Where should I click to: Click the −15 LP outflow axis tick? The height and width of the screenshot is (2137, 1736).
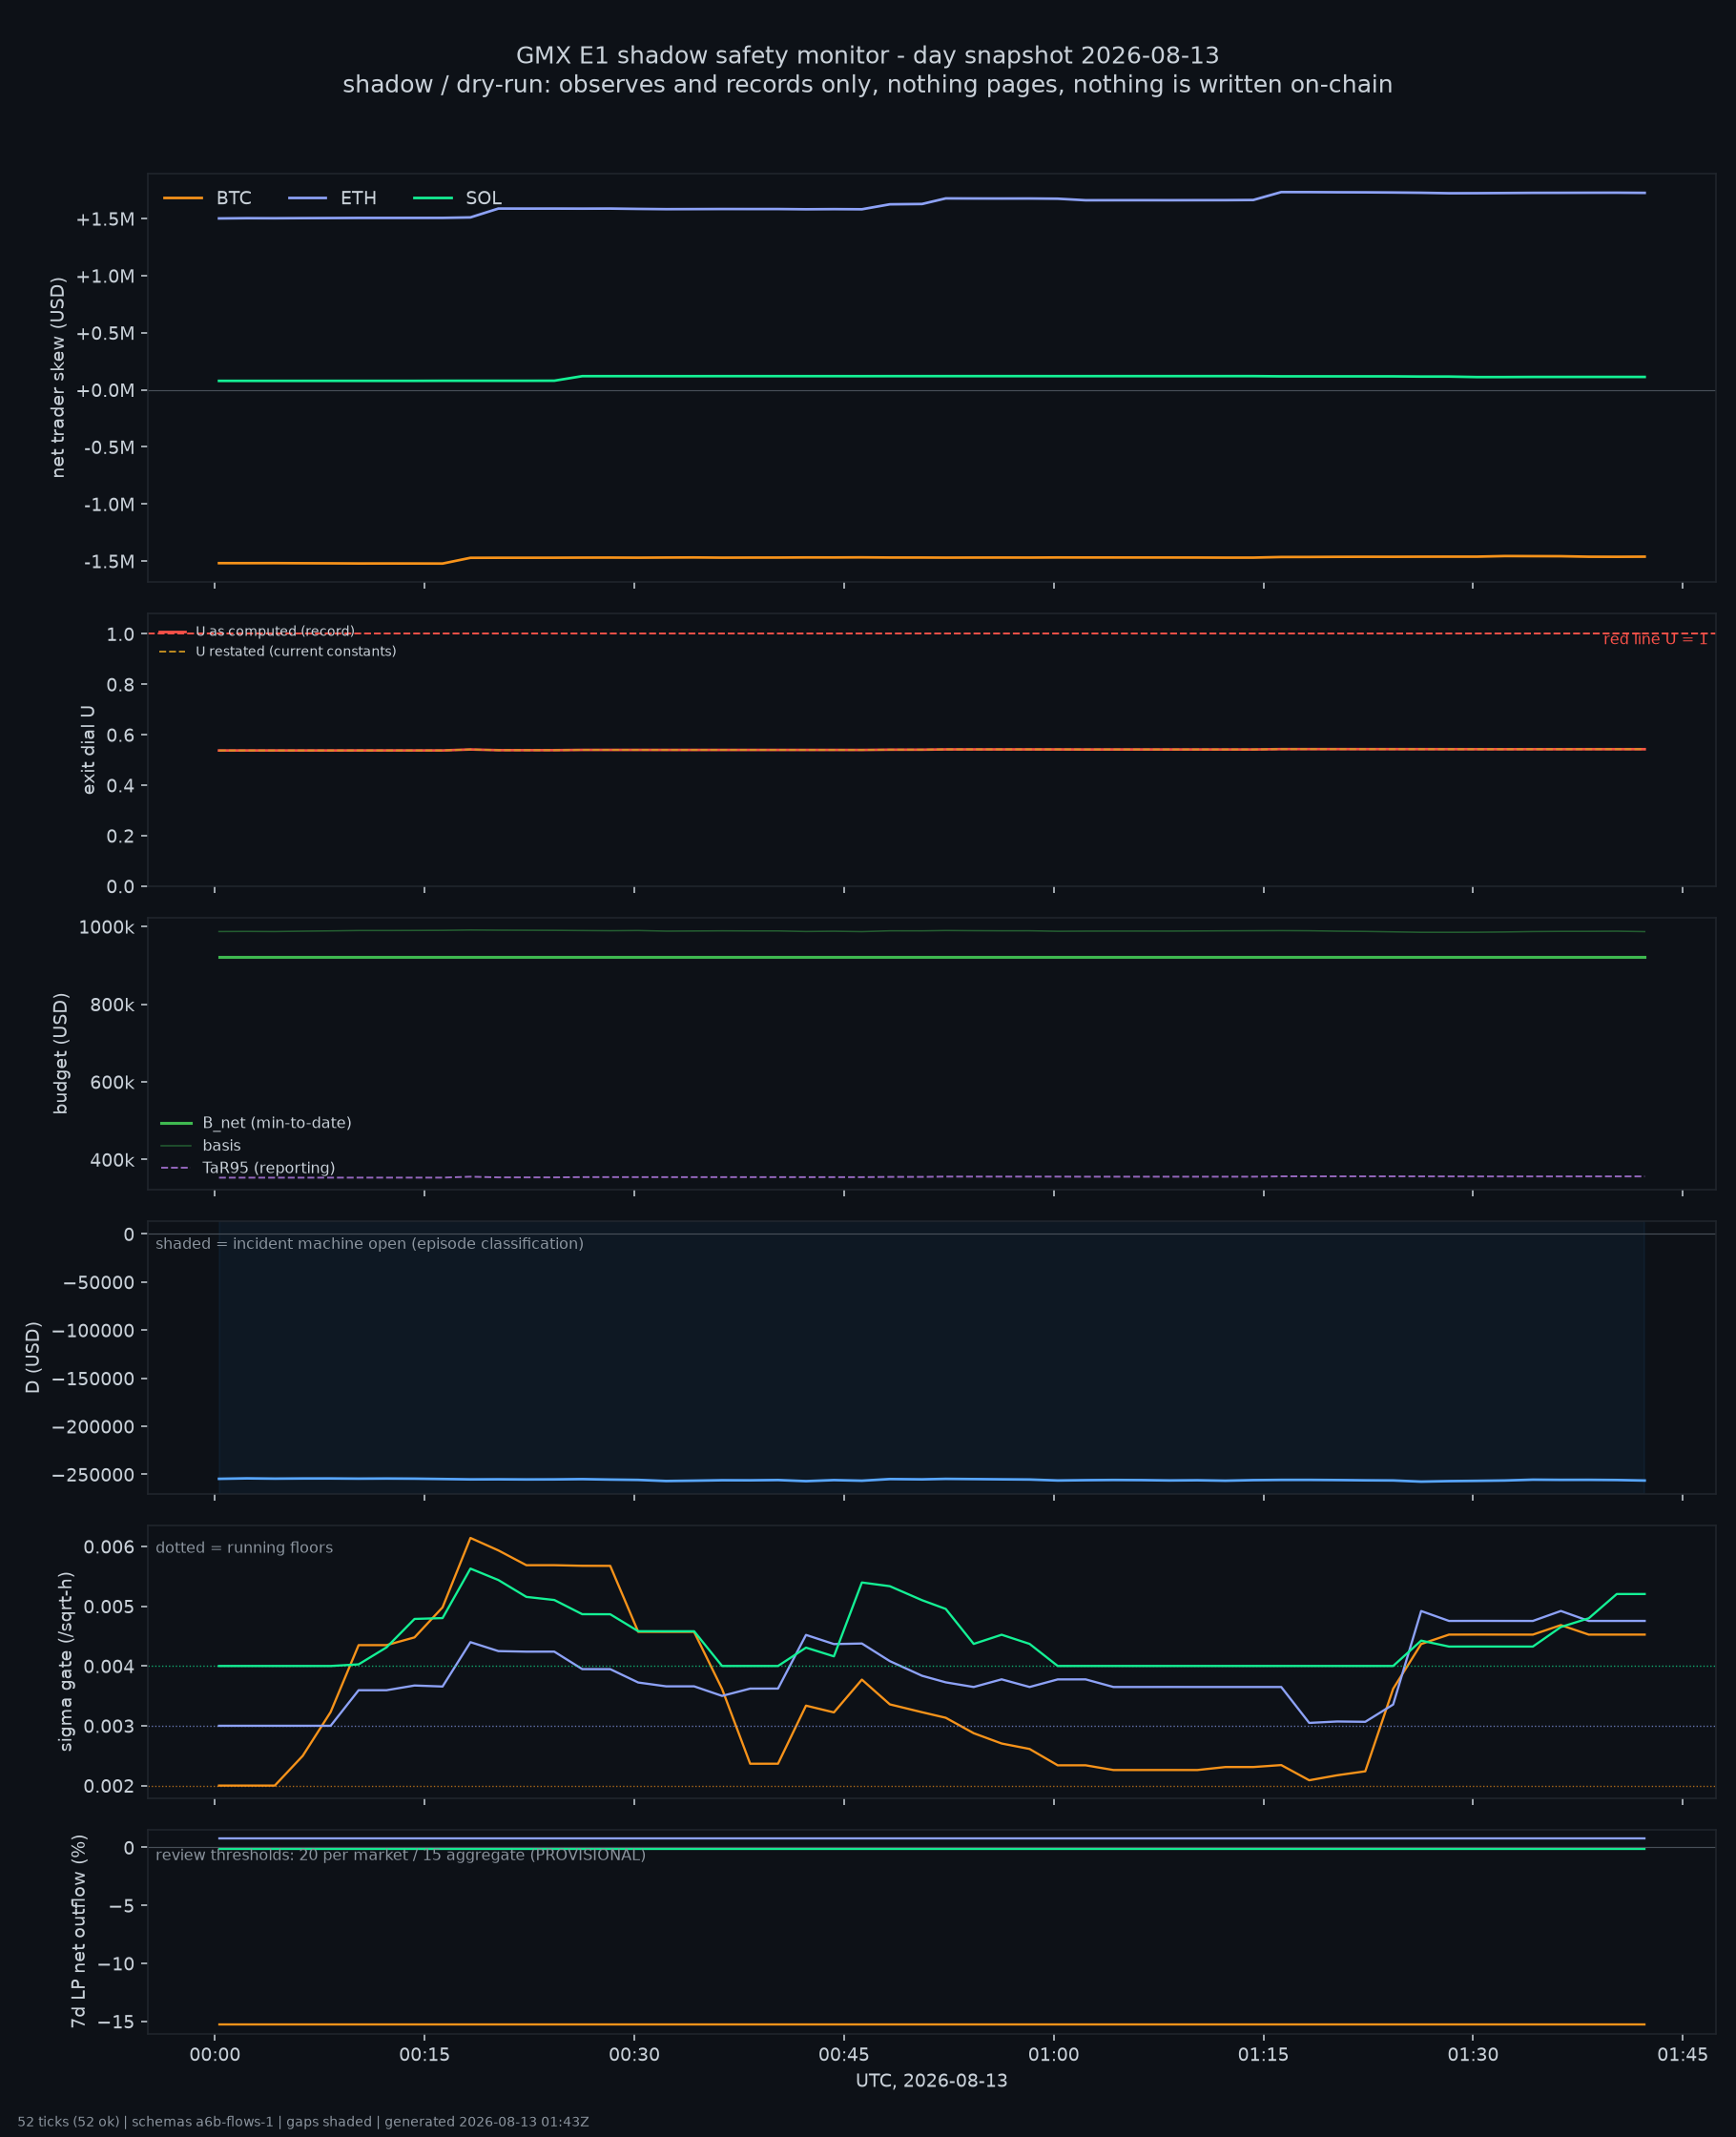116,2022
